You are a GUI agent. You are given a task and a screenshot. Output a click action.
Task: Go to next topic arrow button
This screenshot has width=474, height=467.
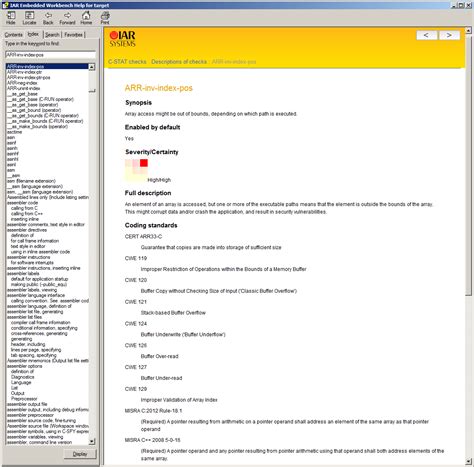click(449, 35)
